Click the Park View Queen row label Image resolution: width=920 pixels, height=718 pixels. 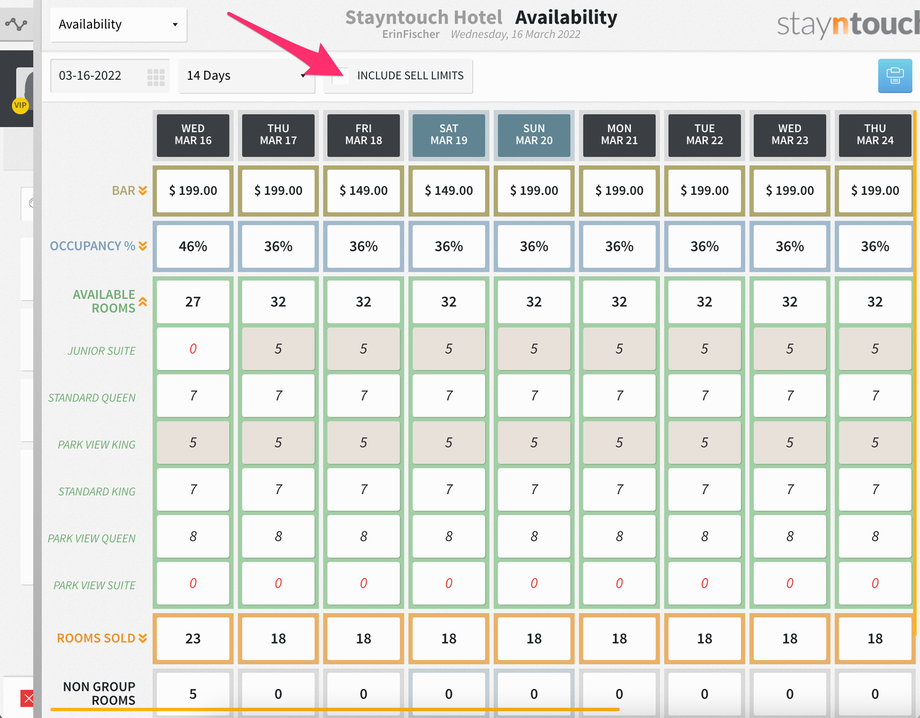[92, 538]
